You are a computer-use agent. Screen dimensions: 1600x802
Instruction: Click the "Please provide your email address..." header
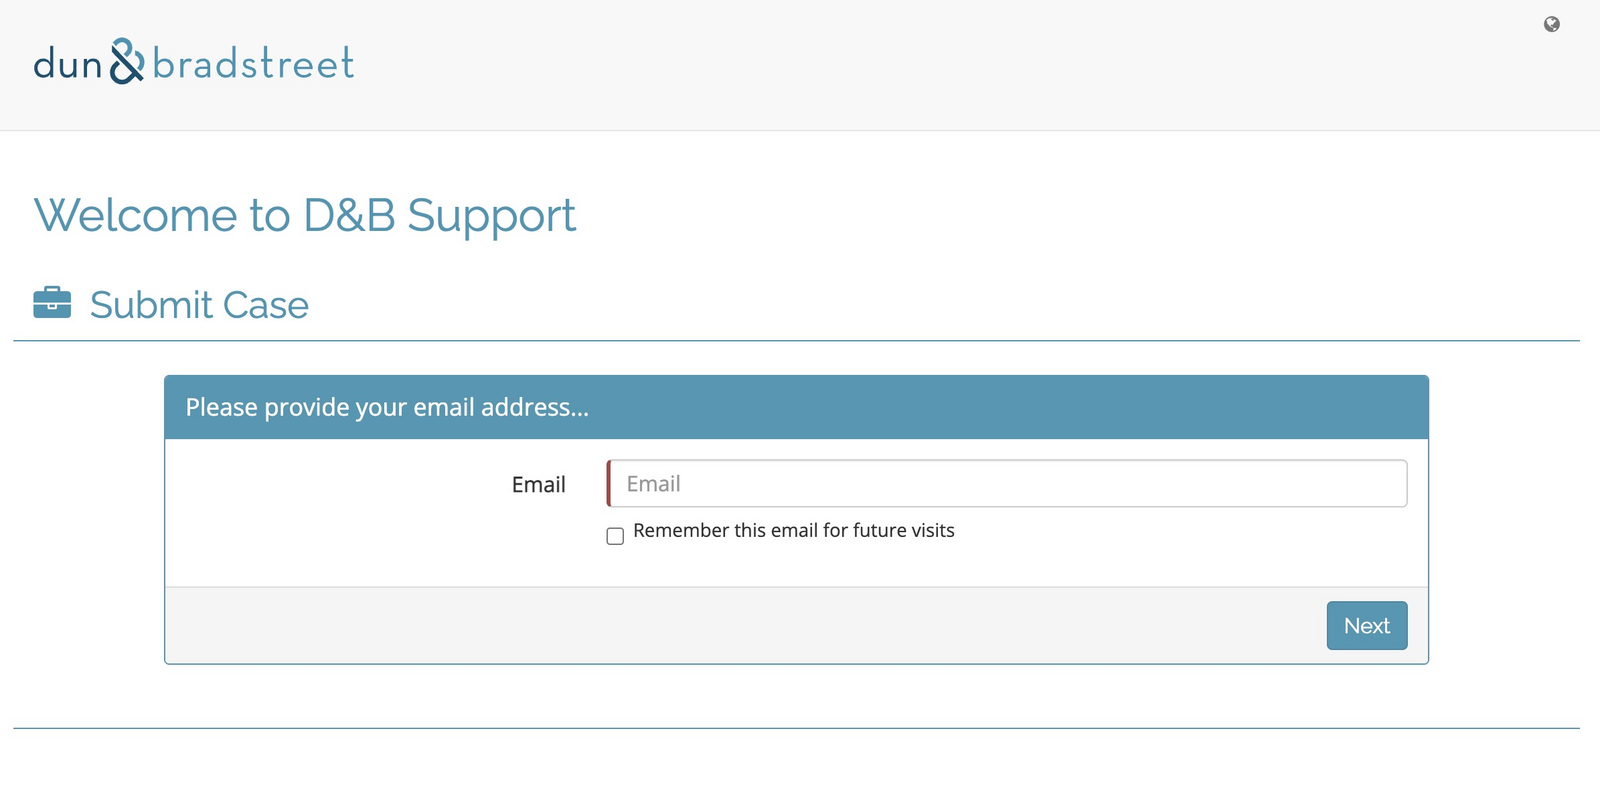coord(387,407)
